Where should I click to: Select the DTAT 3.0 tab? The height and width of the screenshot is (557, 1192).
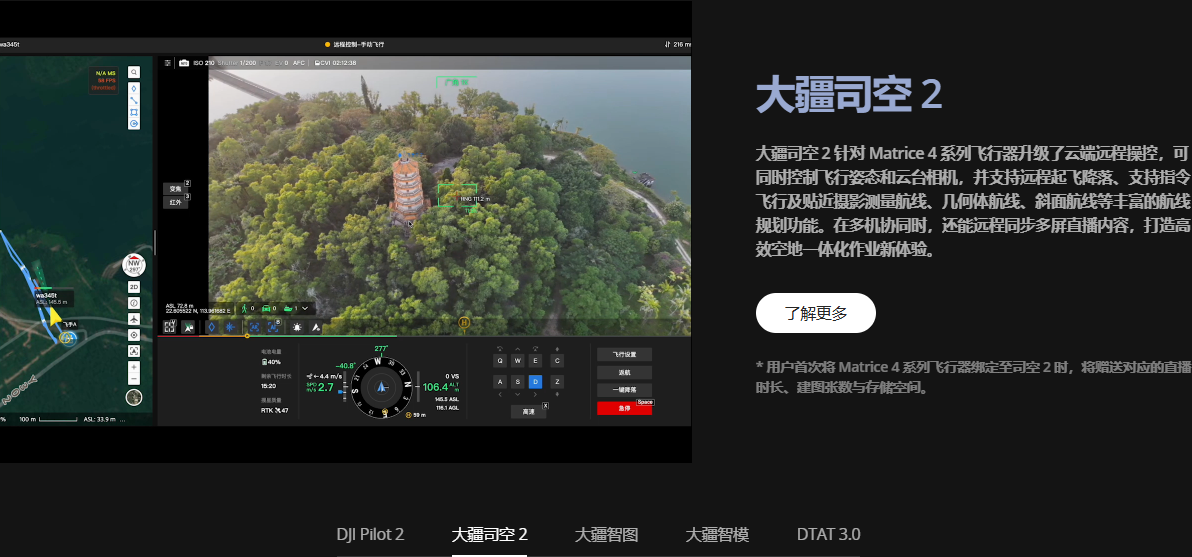828,534
